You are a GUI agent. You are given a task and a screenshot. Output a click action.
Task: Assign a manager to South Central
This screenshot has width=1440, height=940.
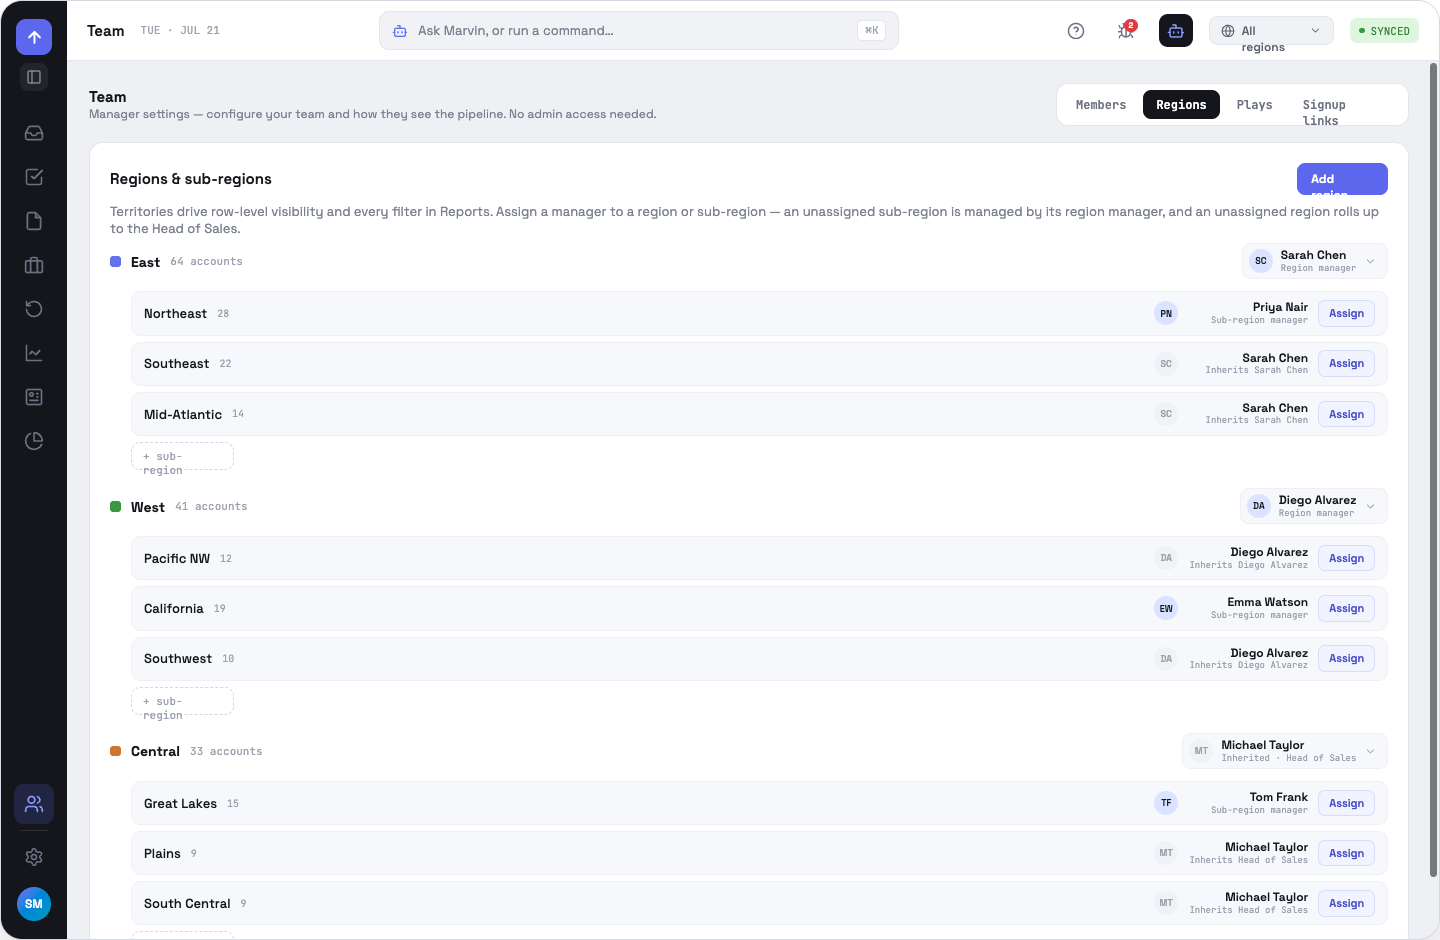[1346, 904]
